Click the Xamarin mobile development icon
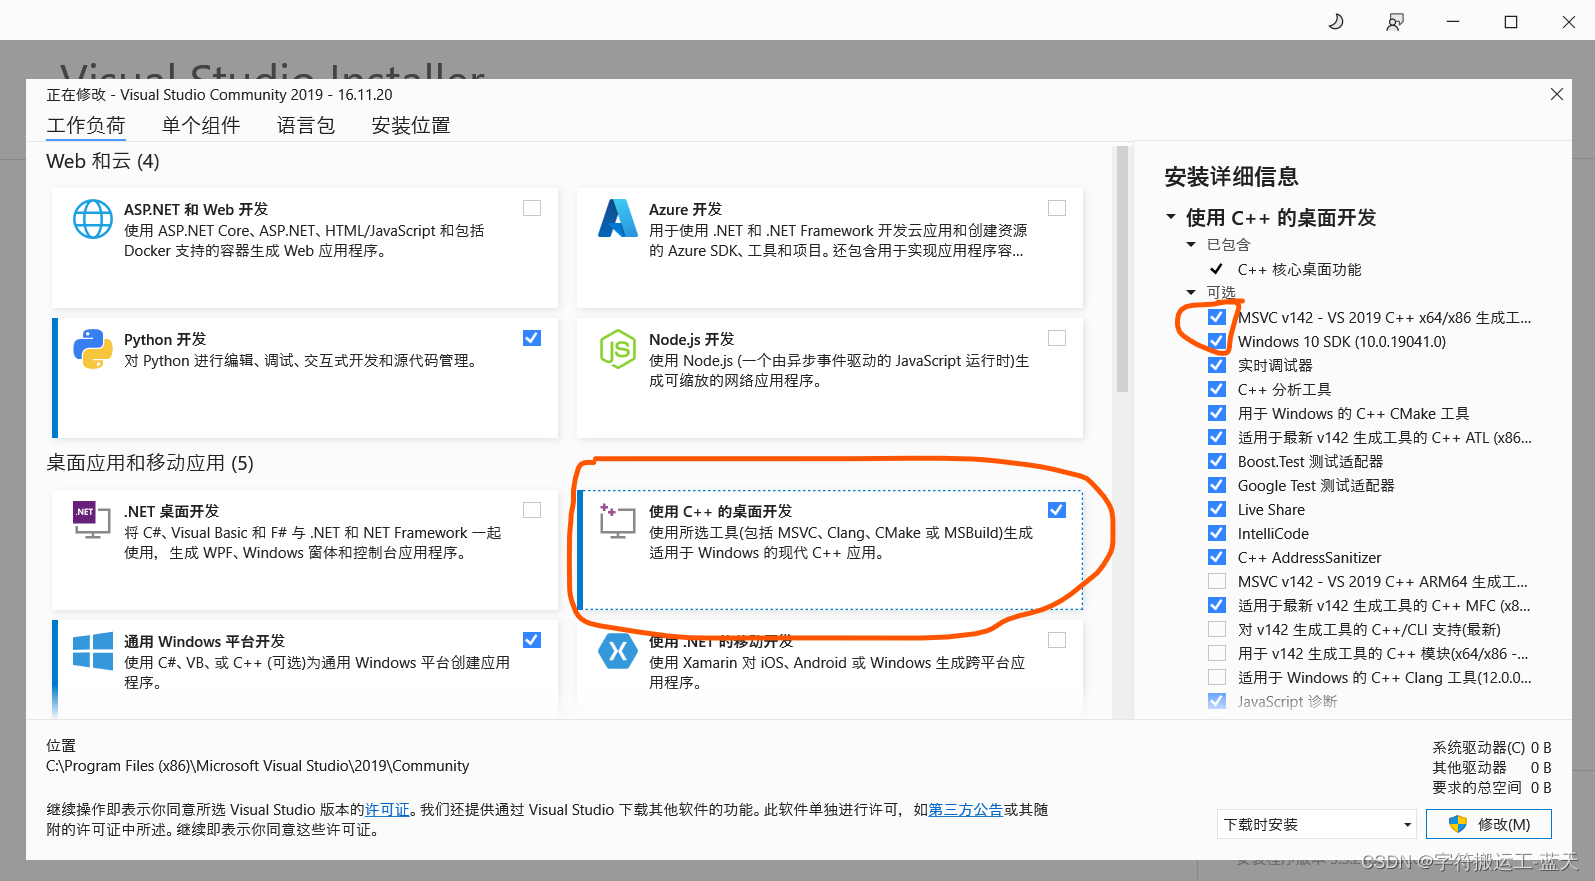 618,651
